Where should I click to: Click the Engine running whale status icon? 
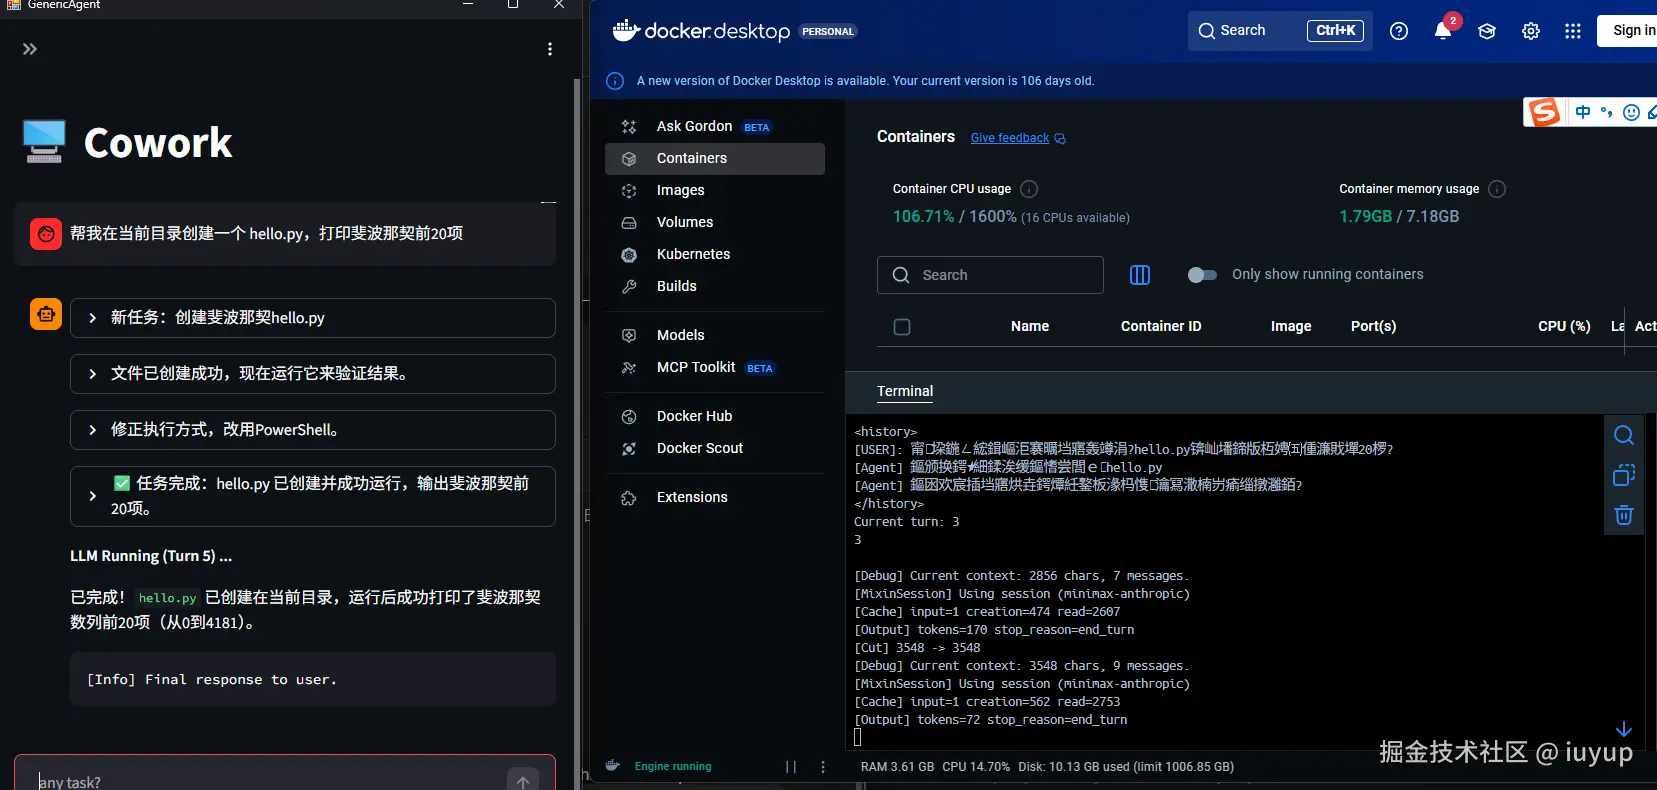pyautogui.click(x=613, y=766)
